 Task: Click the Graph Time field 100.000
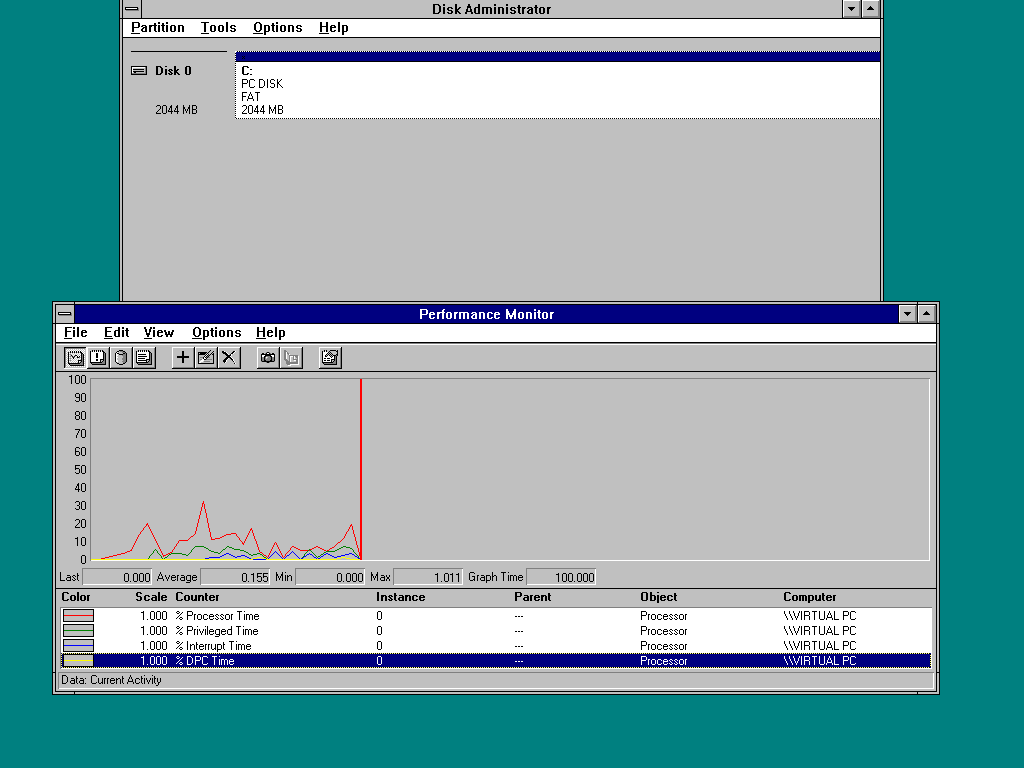561,577
